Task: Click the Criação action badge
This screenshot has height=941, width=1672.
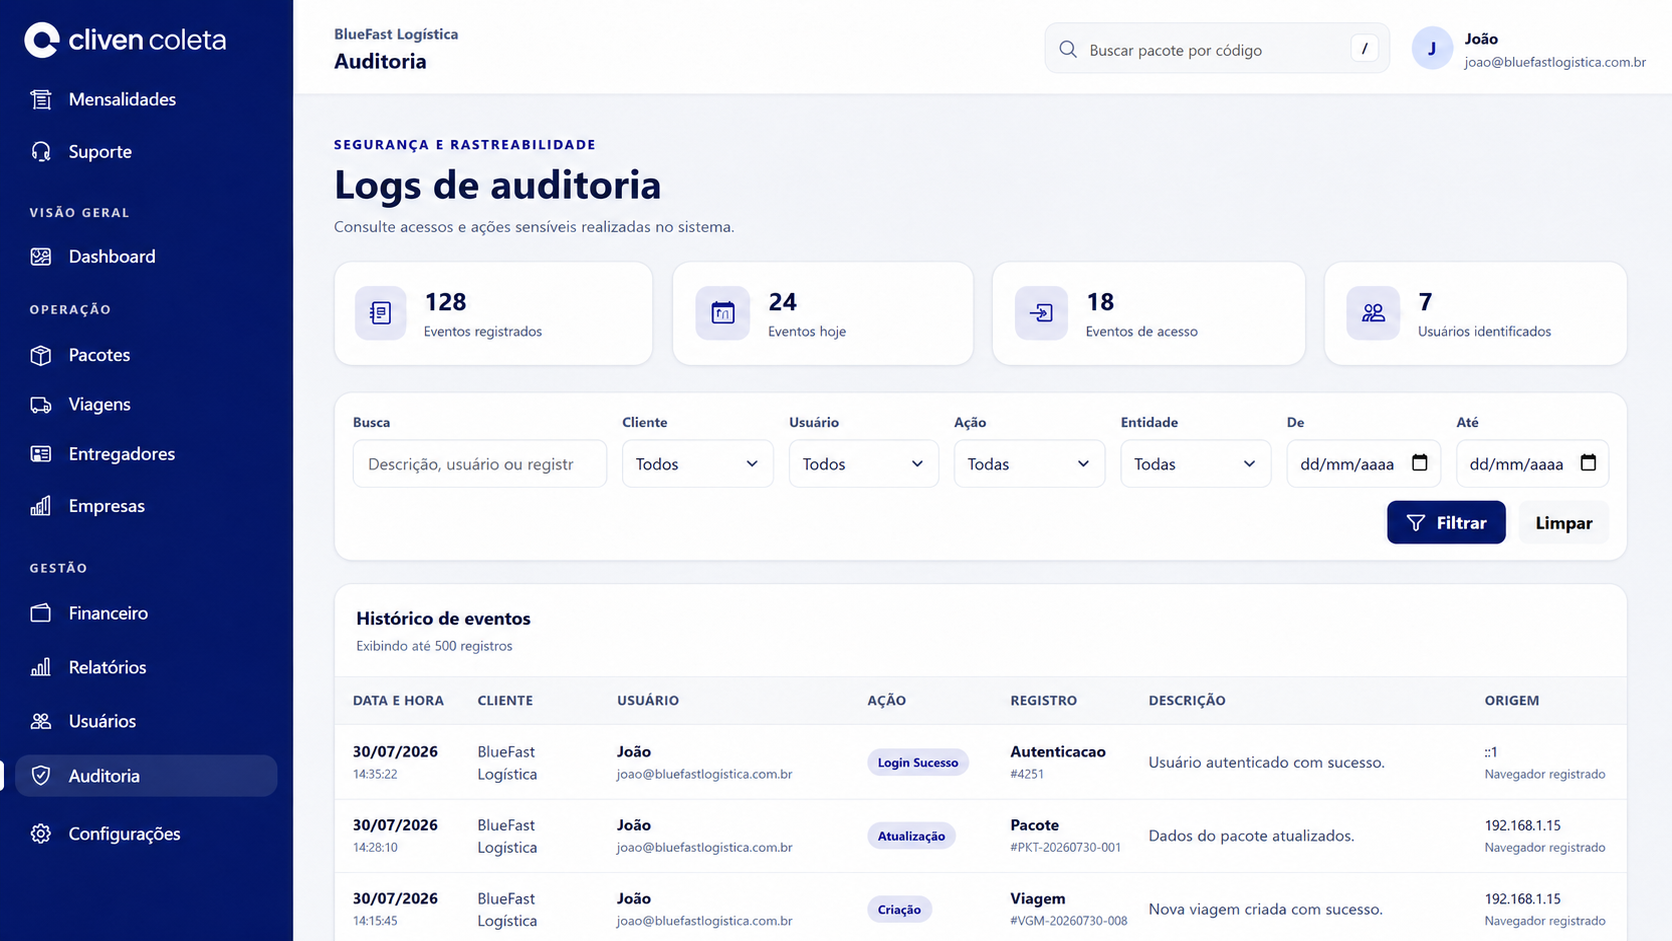Action: [x=899, y=909]
